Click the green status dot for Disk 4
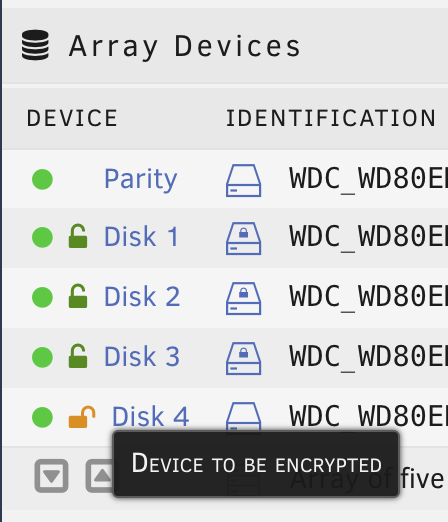 tap(42, 417)
